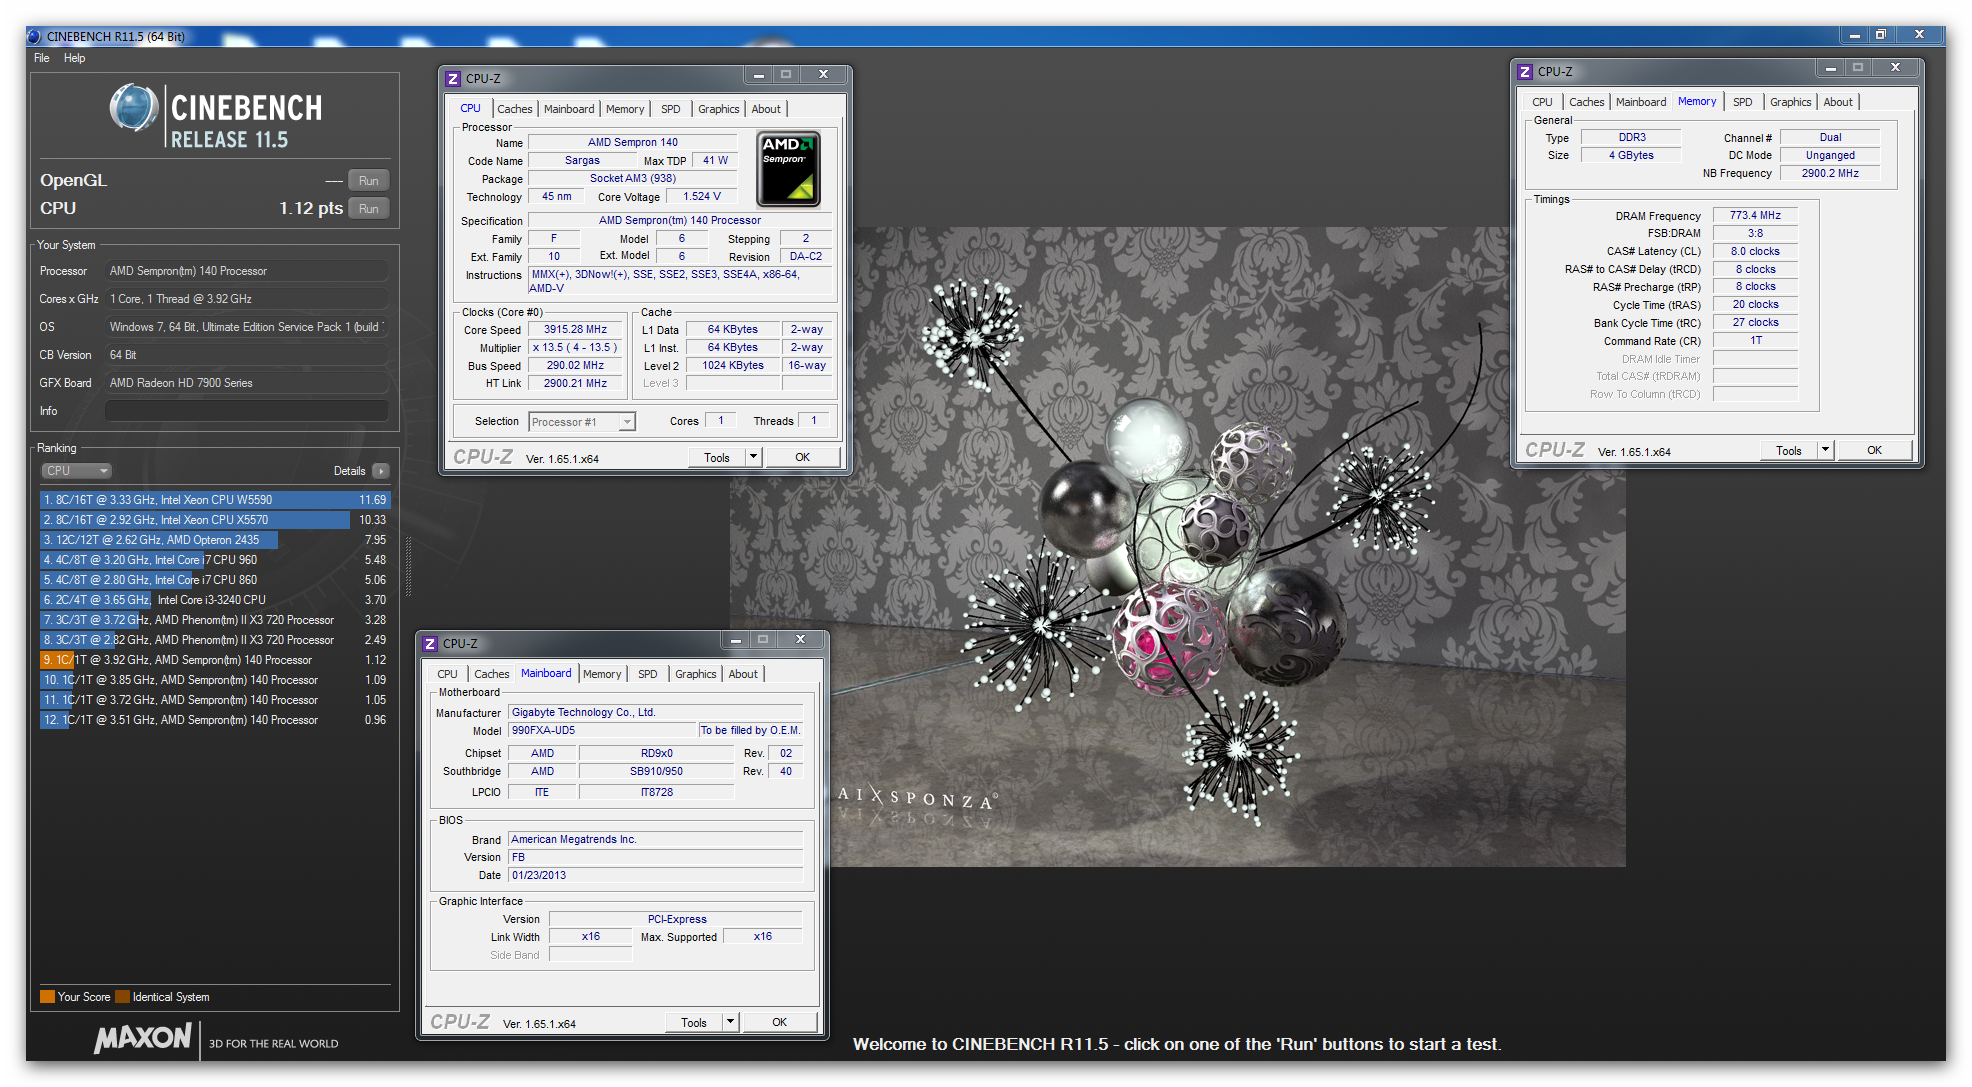Click the AMD Sempron processor logo
This screenshot has height=1087, width=1972.
point(788,168)
